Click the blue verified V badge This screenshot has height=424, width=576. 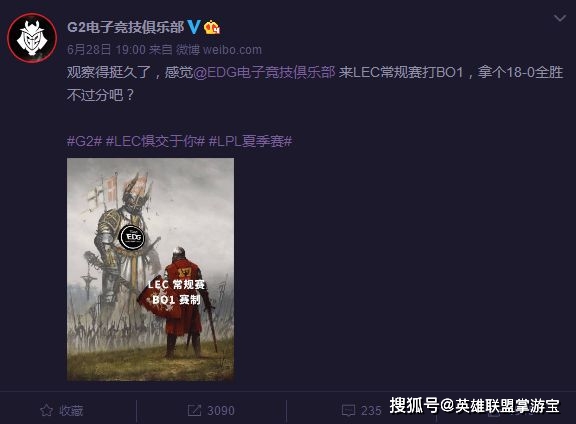[x=194, y=27]
